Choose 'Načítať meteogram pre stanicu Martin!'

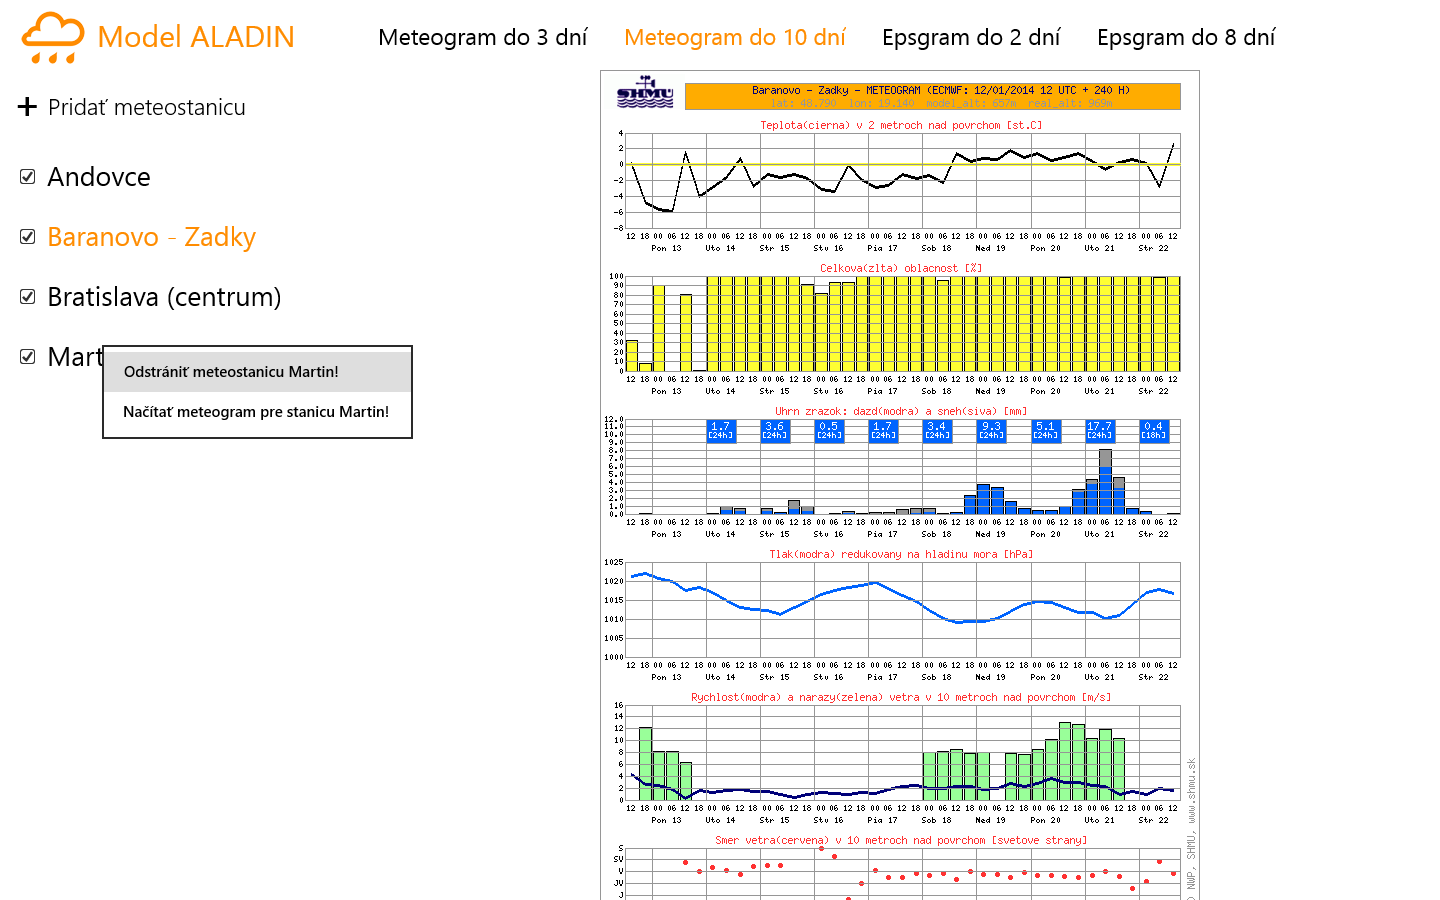[256, 412]
